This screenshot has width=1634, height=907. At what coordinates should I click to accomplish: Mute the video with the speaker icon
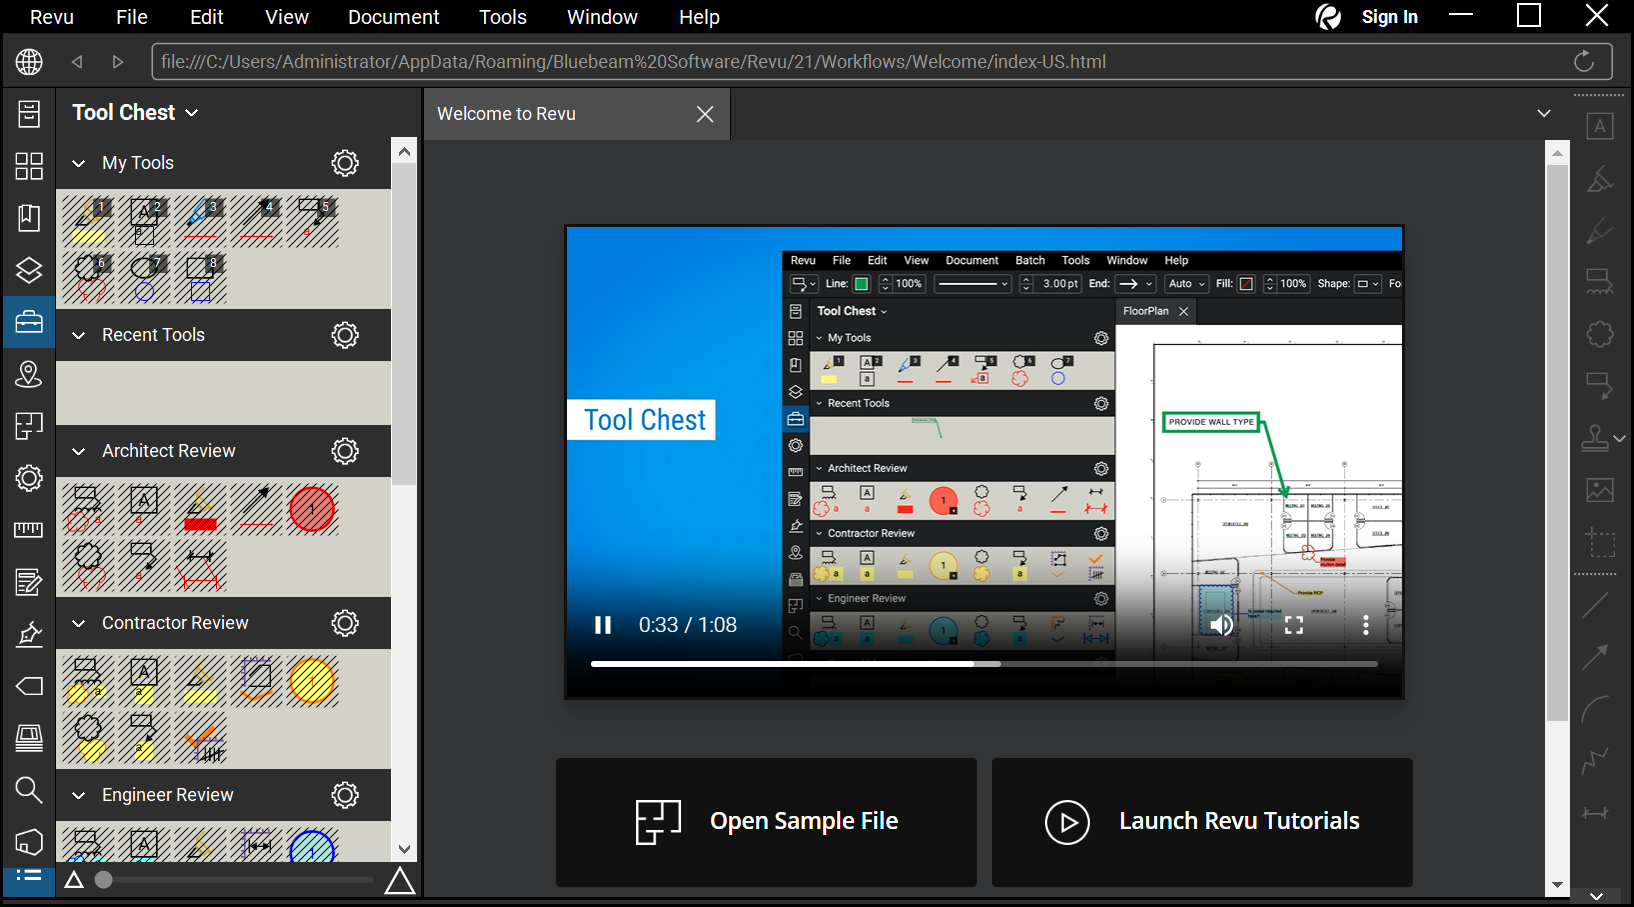point(1222,625)
